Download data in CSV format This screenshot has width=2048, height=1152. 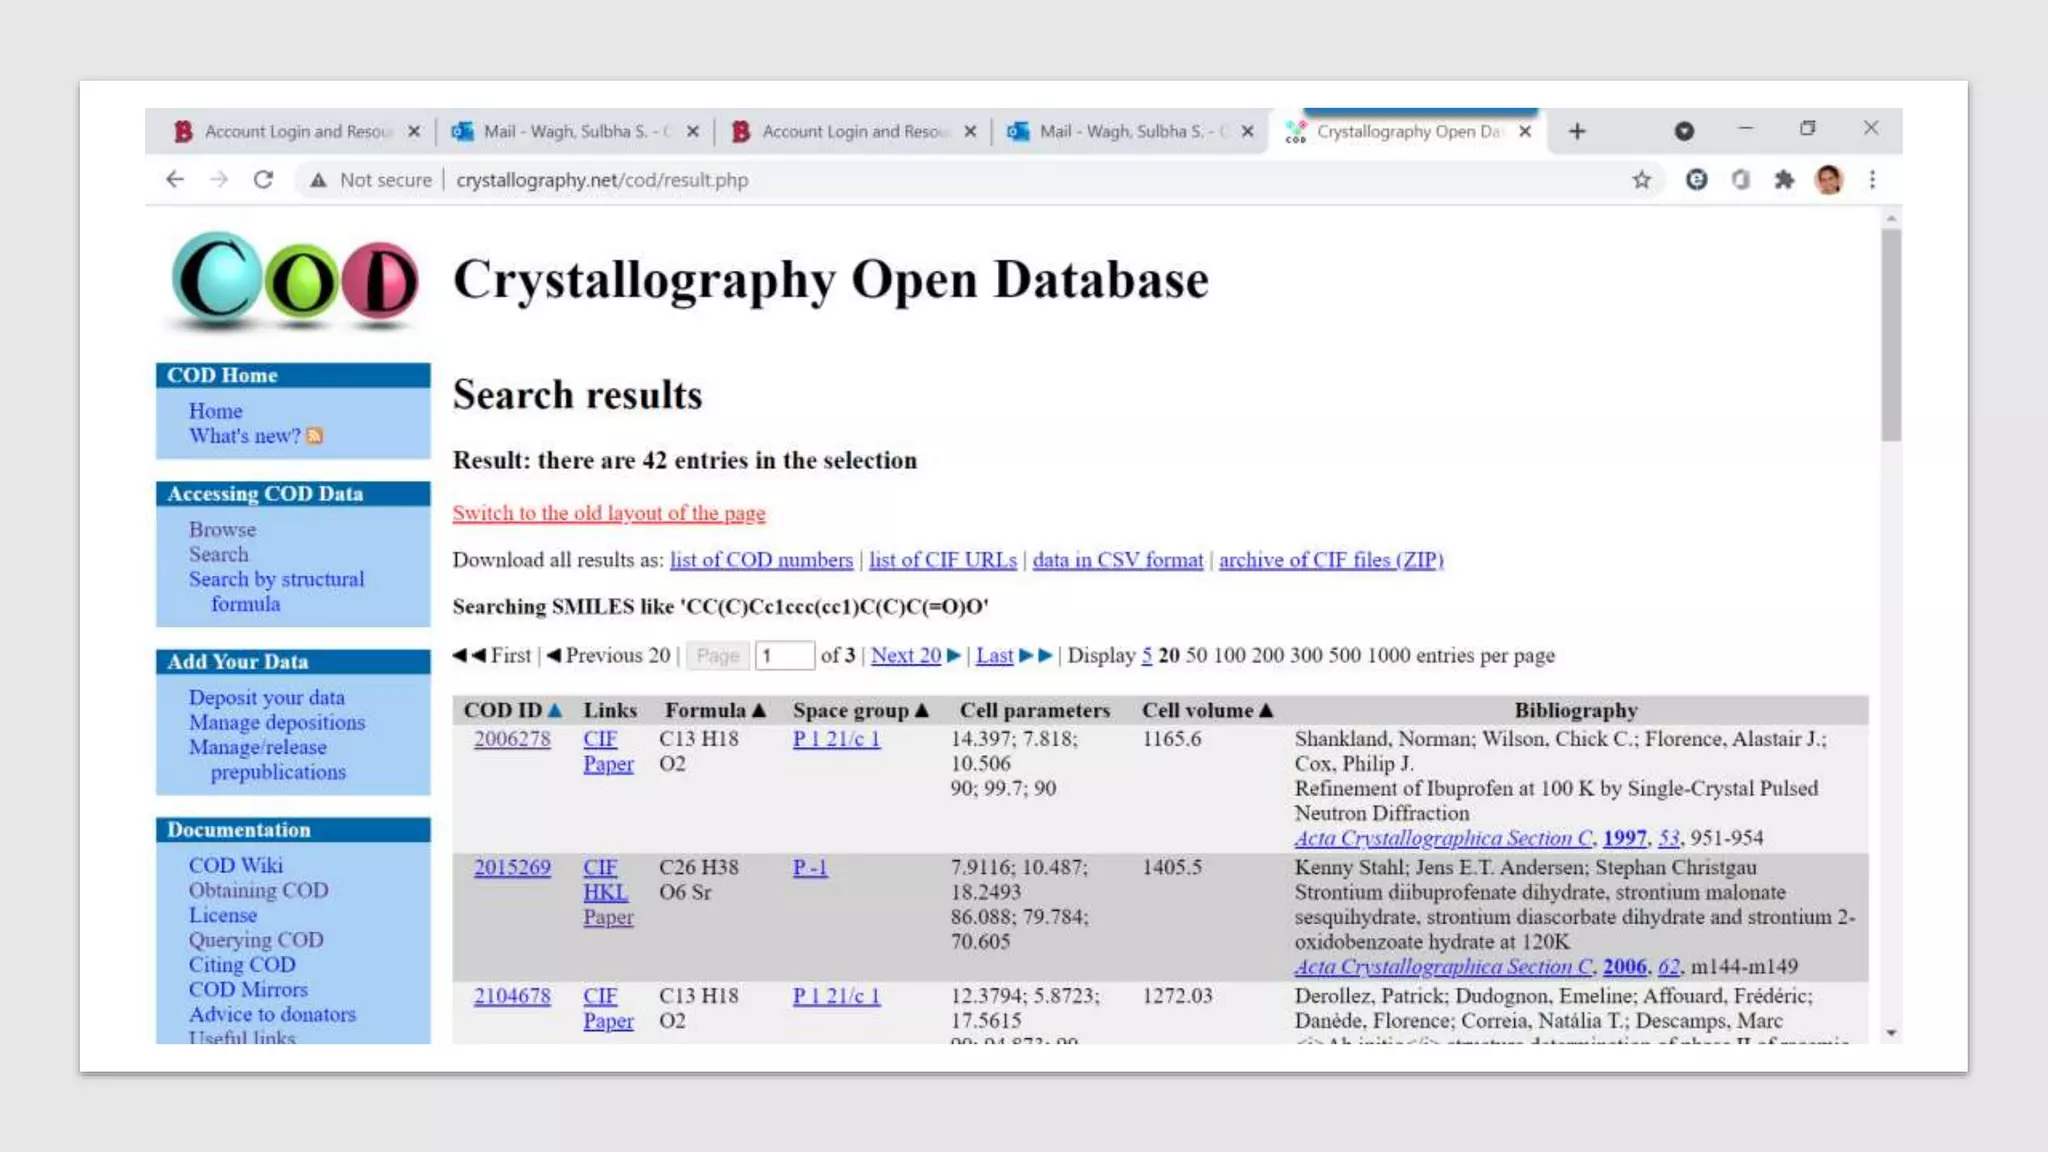pyautogui.click(x=1117, y=560)
